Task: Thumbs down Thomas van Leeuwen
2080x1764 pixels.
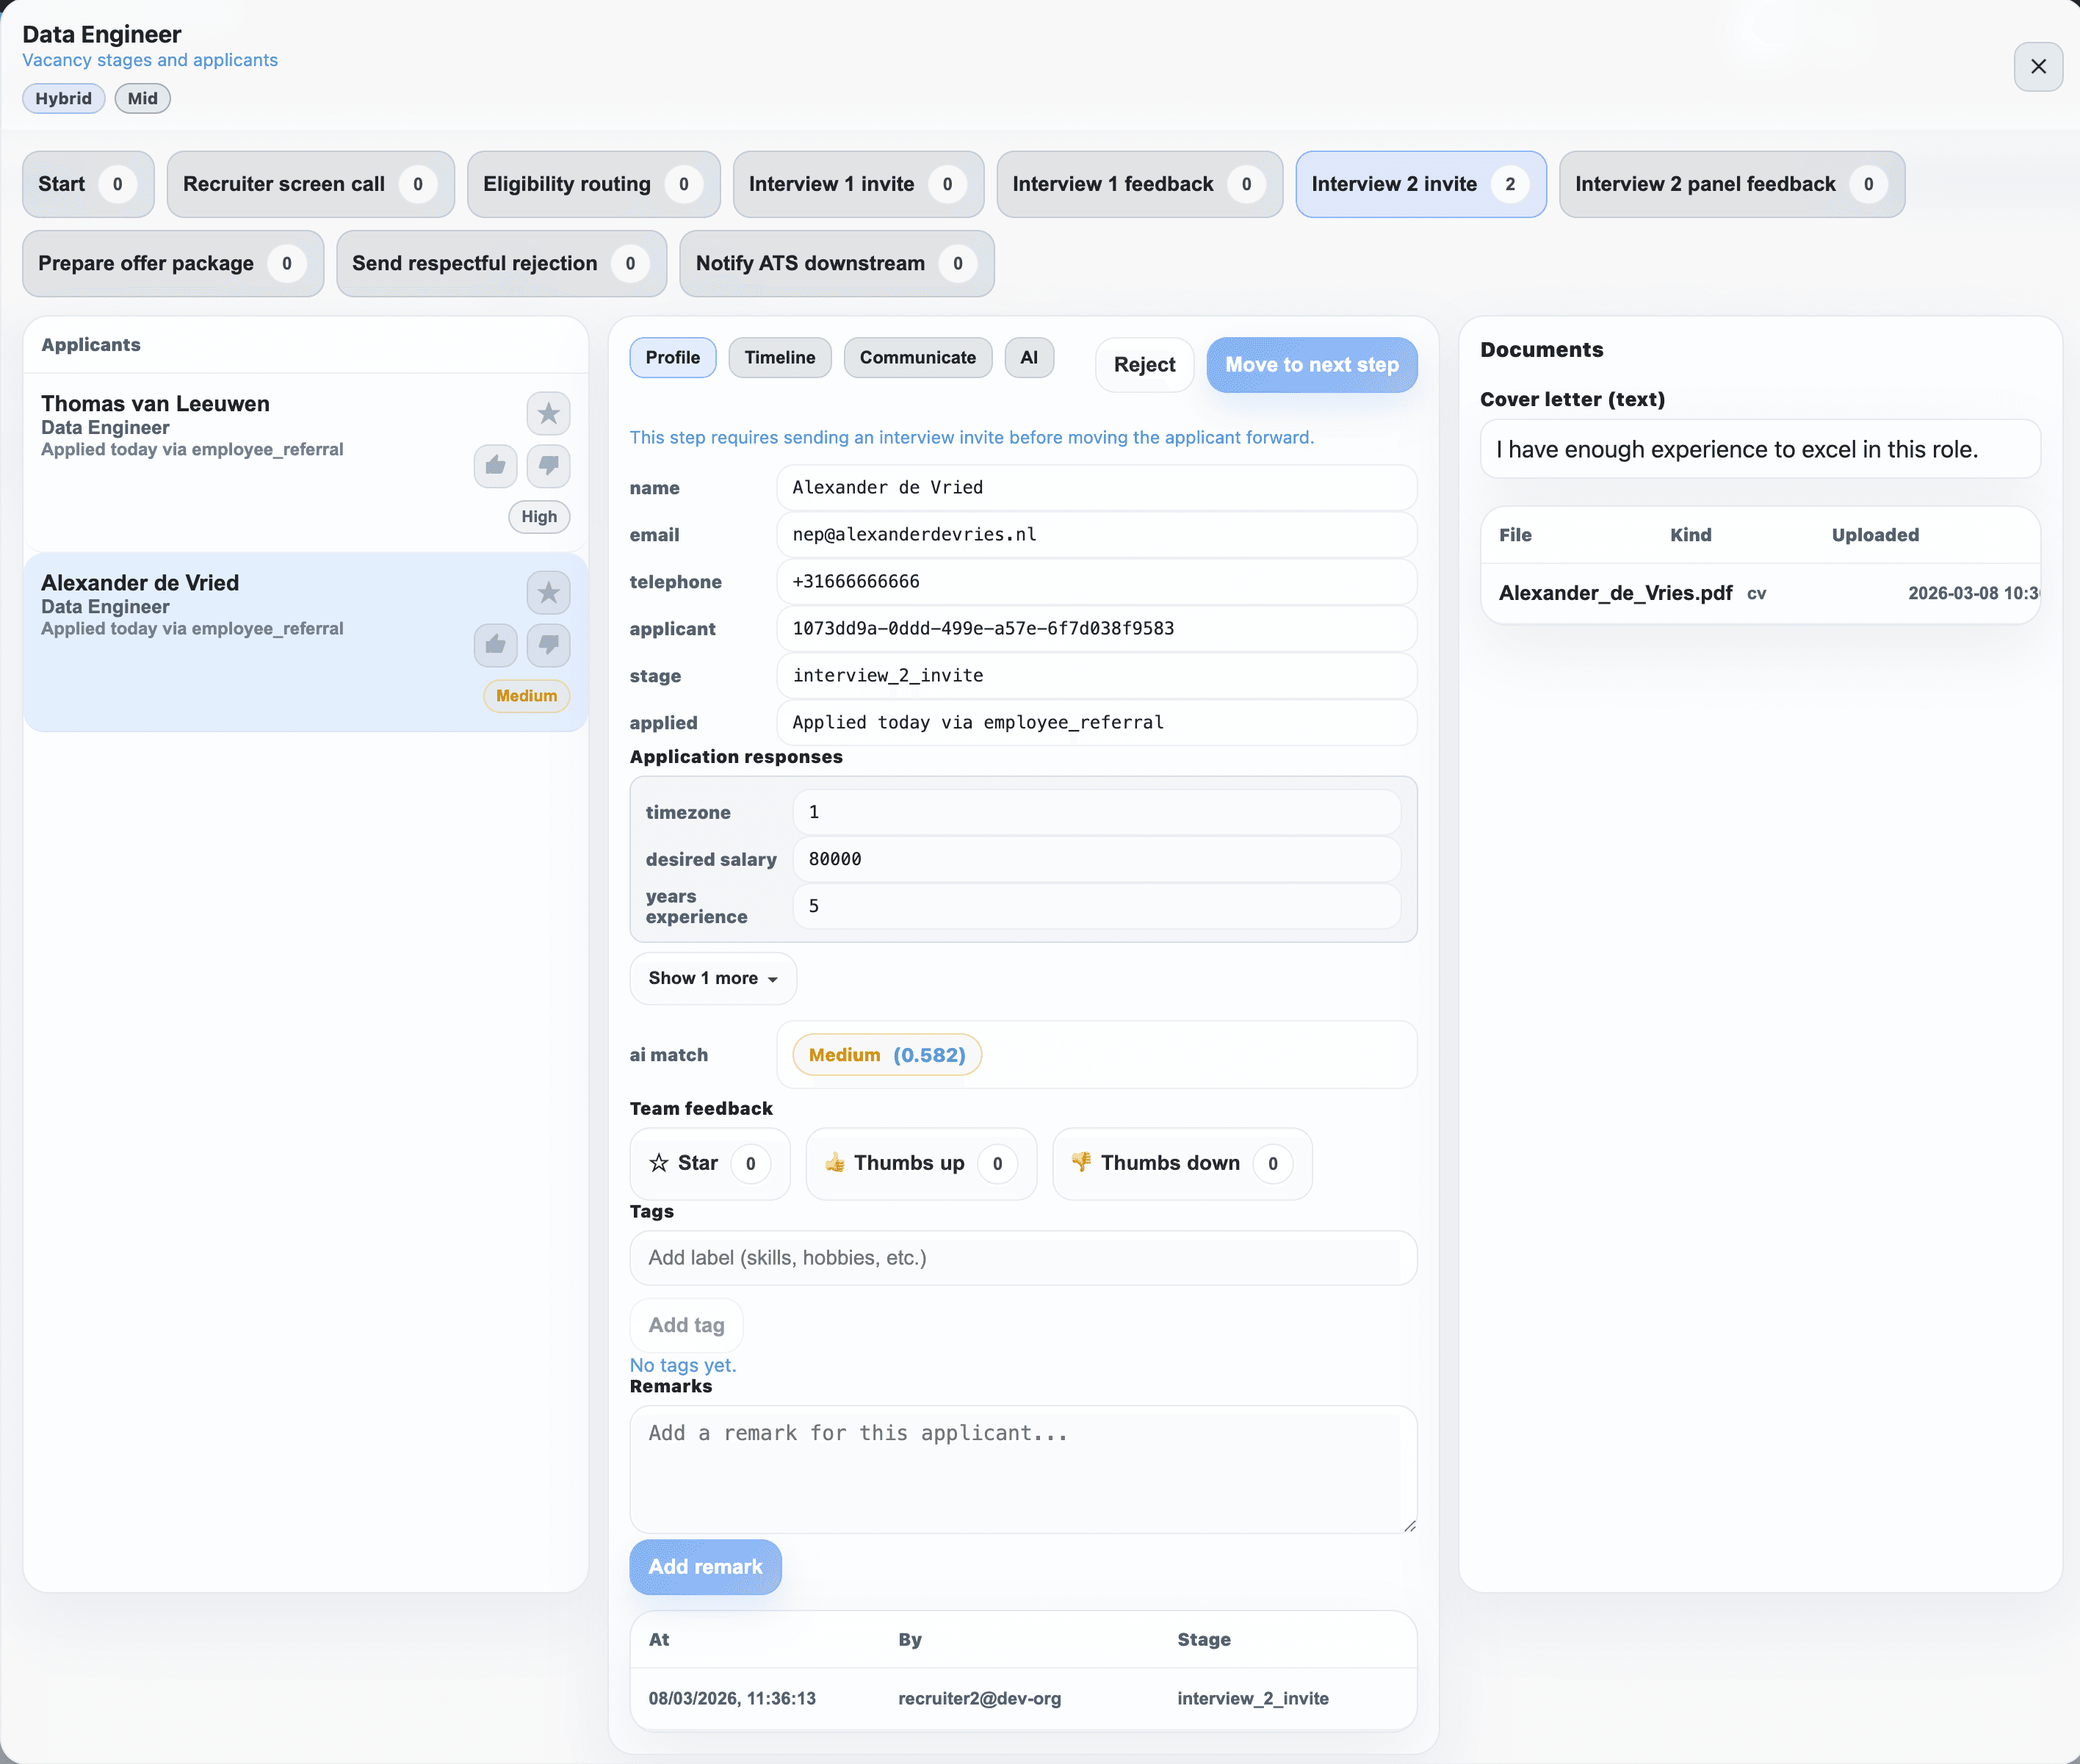Action: tap(548, 466)
